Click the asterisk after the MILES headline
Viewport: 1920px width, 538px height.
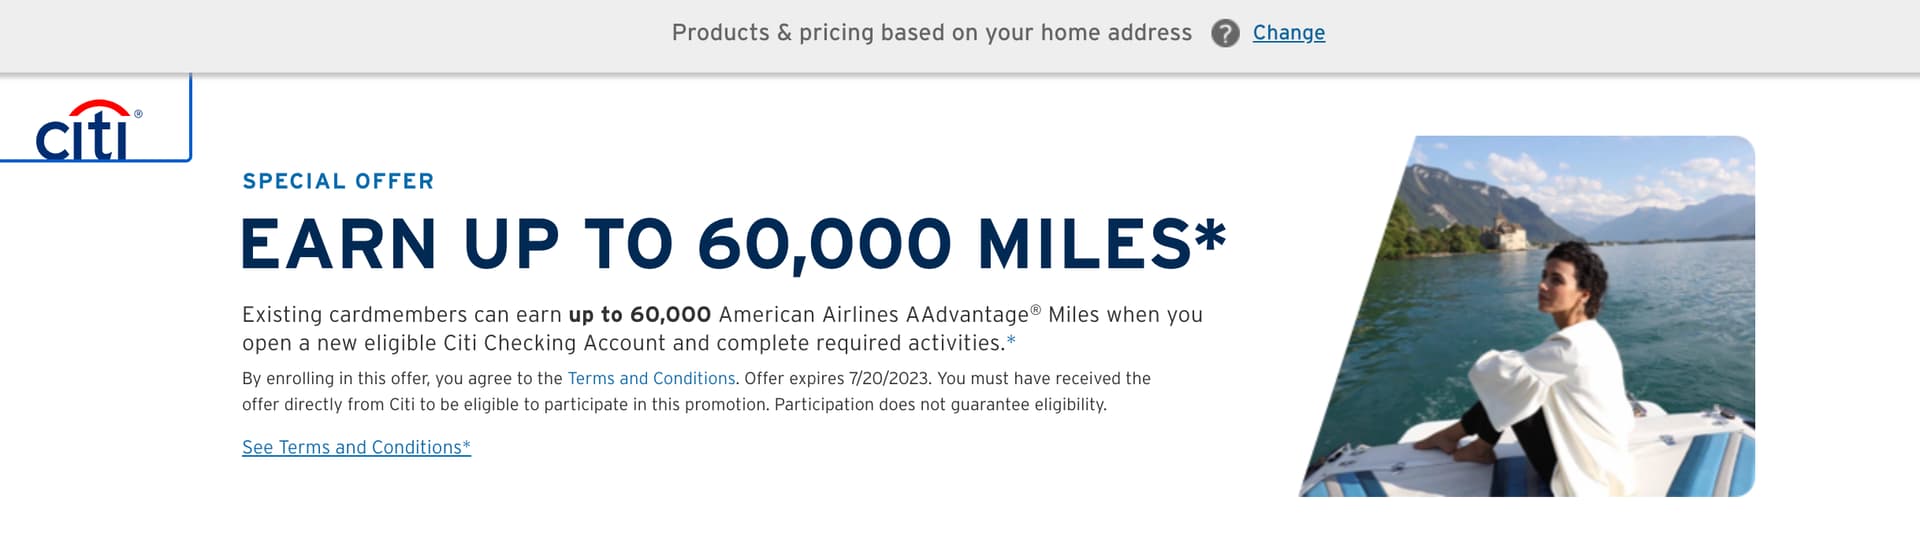point(1210,235)
